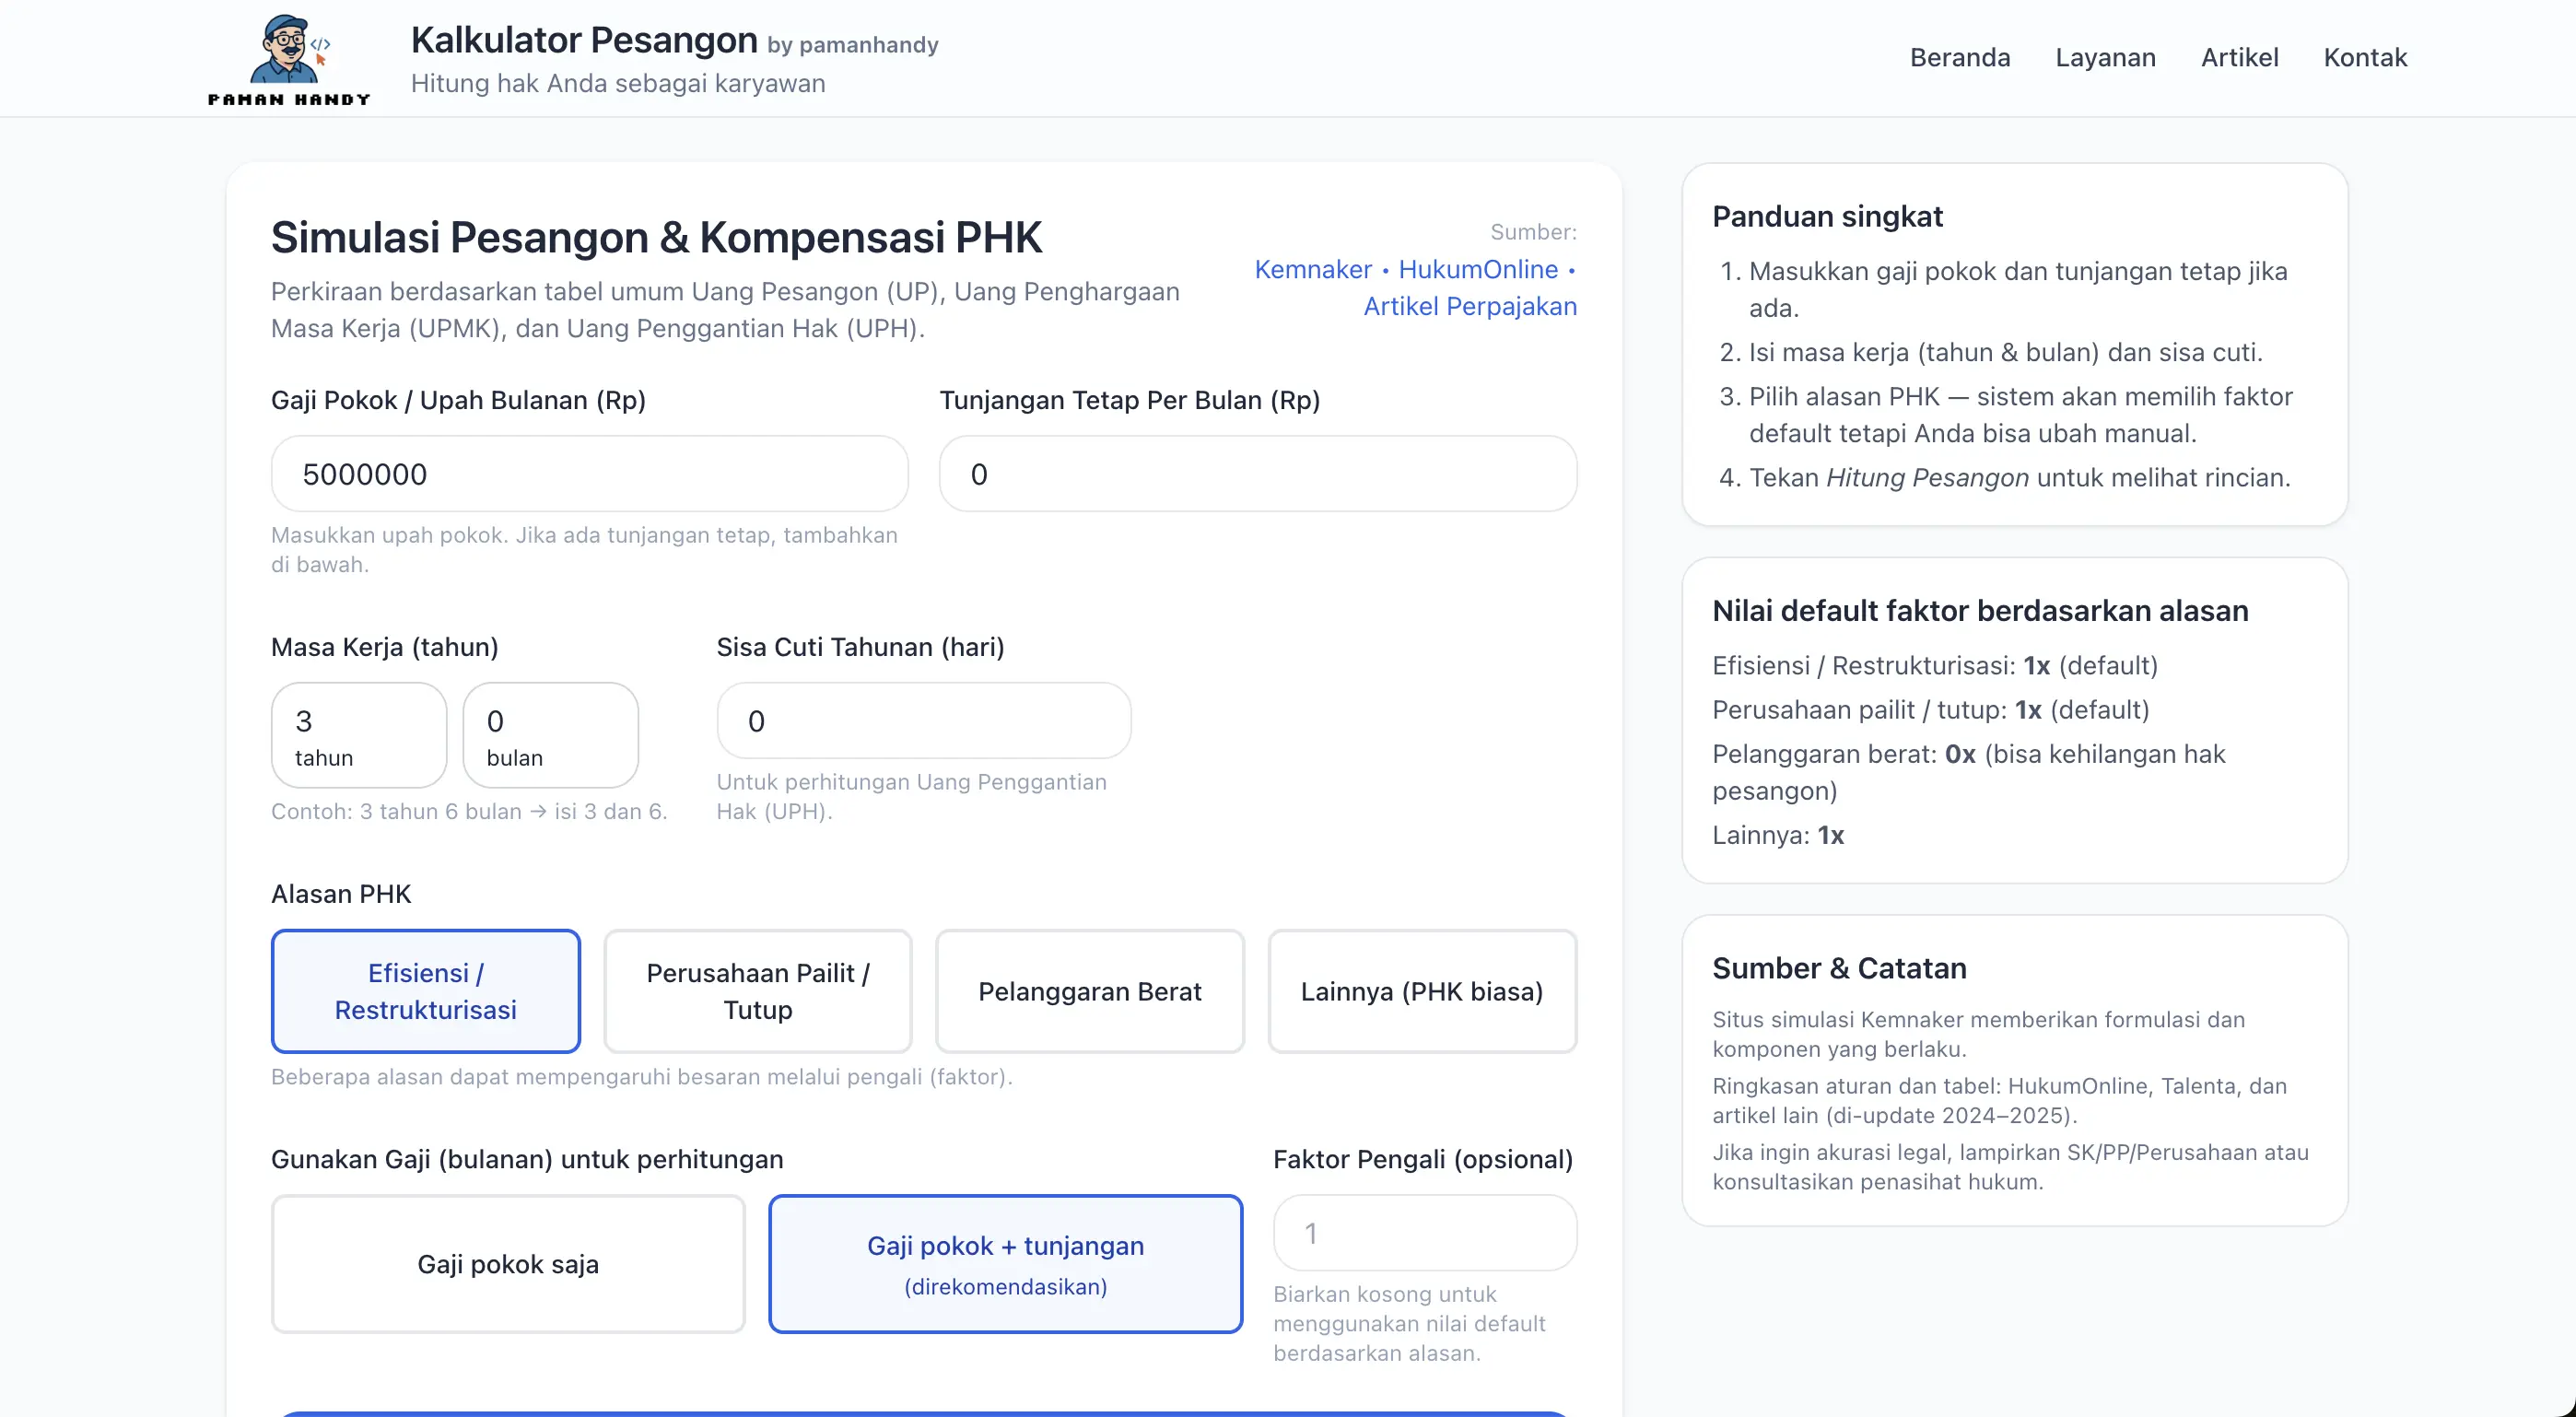This screenshot has height=1417, width=2576.
Task: Focus the Masa Kerja tahun input
Action: pyautogui.click(x=358, y=733)
